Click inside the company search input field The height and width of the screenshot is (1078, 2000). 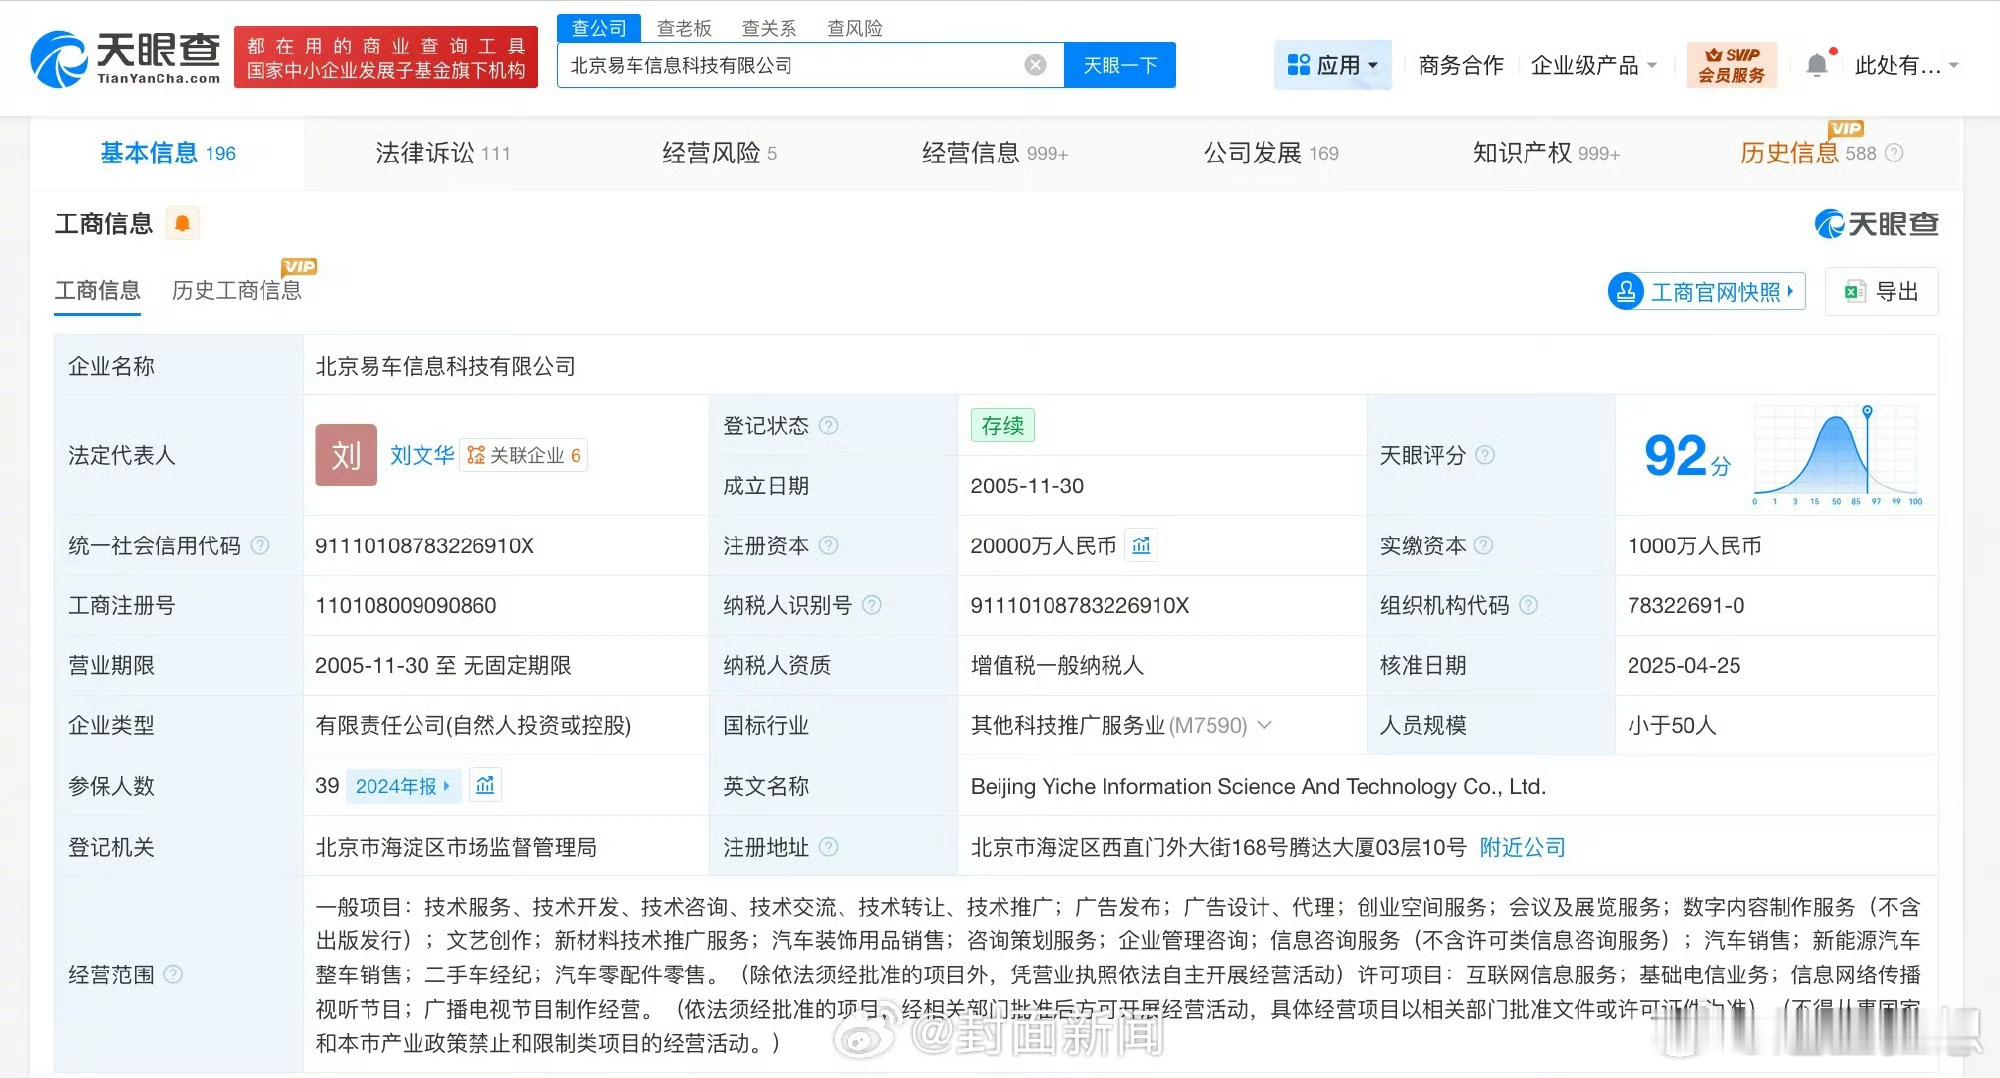tap(800, 64)
